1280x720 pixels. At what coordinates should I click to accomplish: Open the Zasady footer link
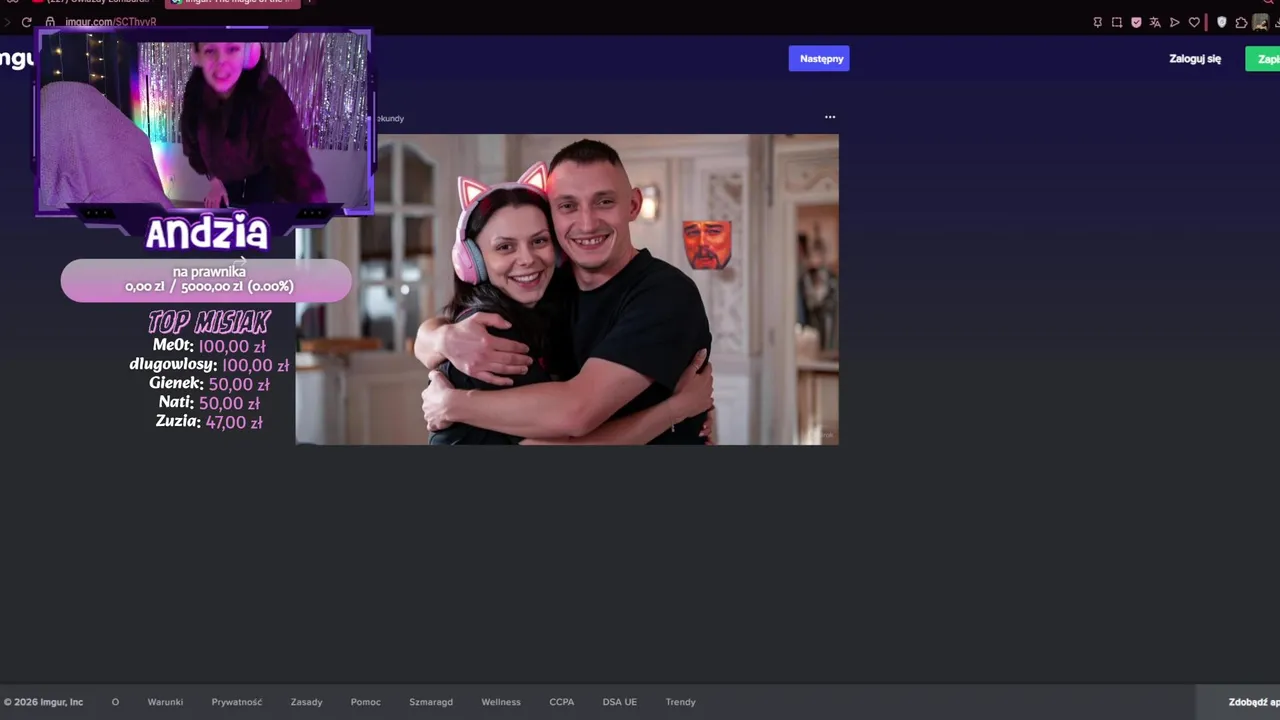coord(306,702)
